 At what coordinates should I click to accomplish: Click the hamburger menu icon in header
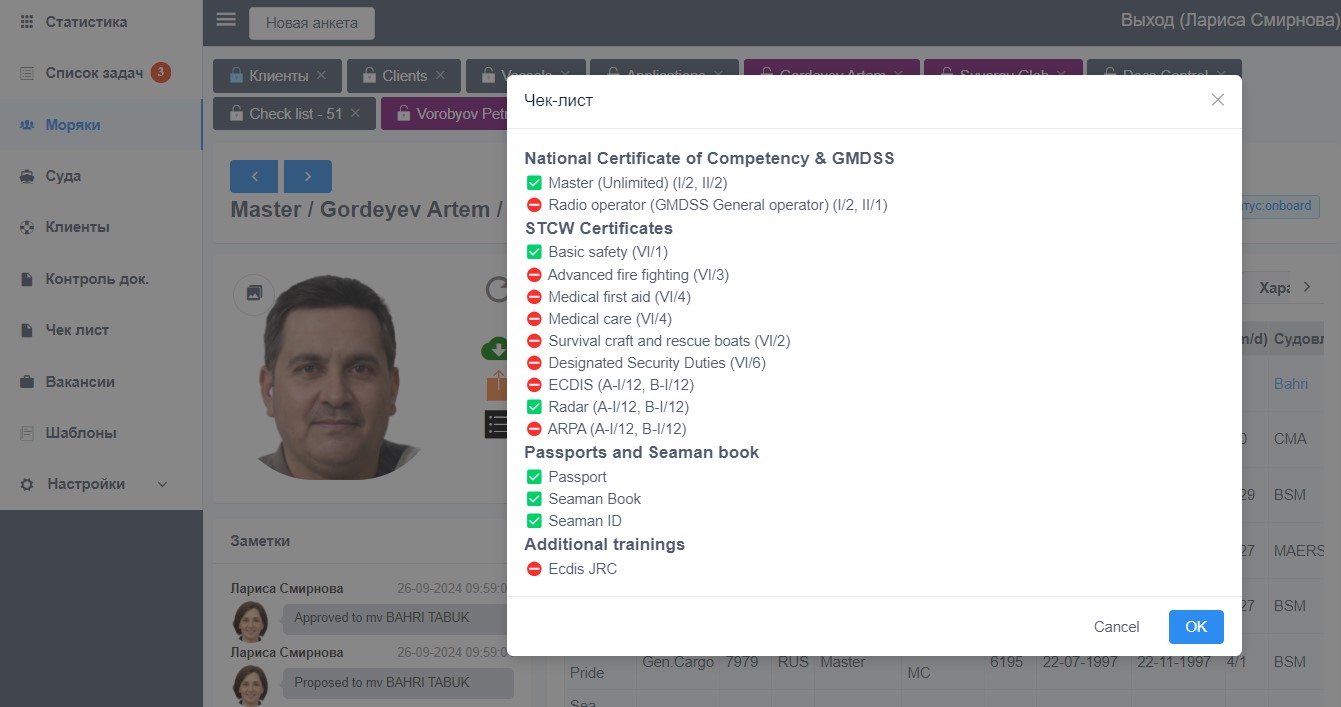coord(226,20)
